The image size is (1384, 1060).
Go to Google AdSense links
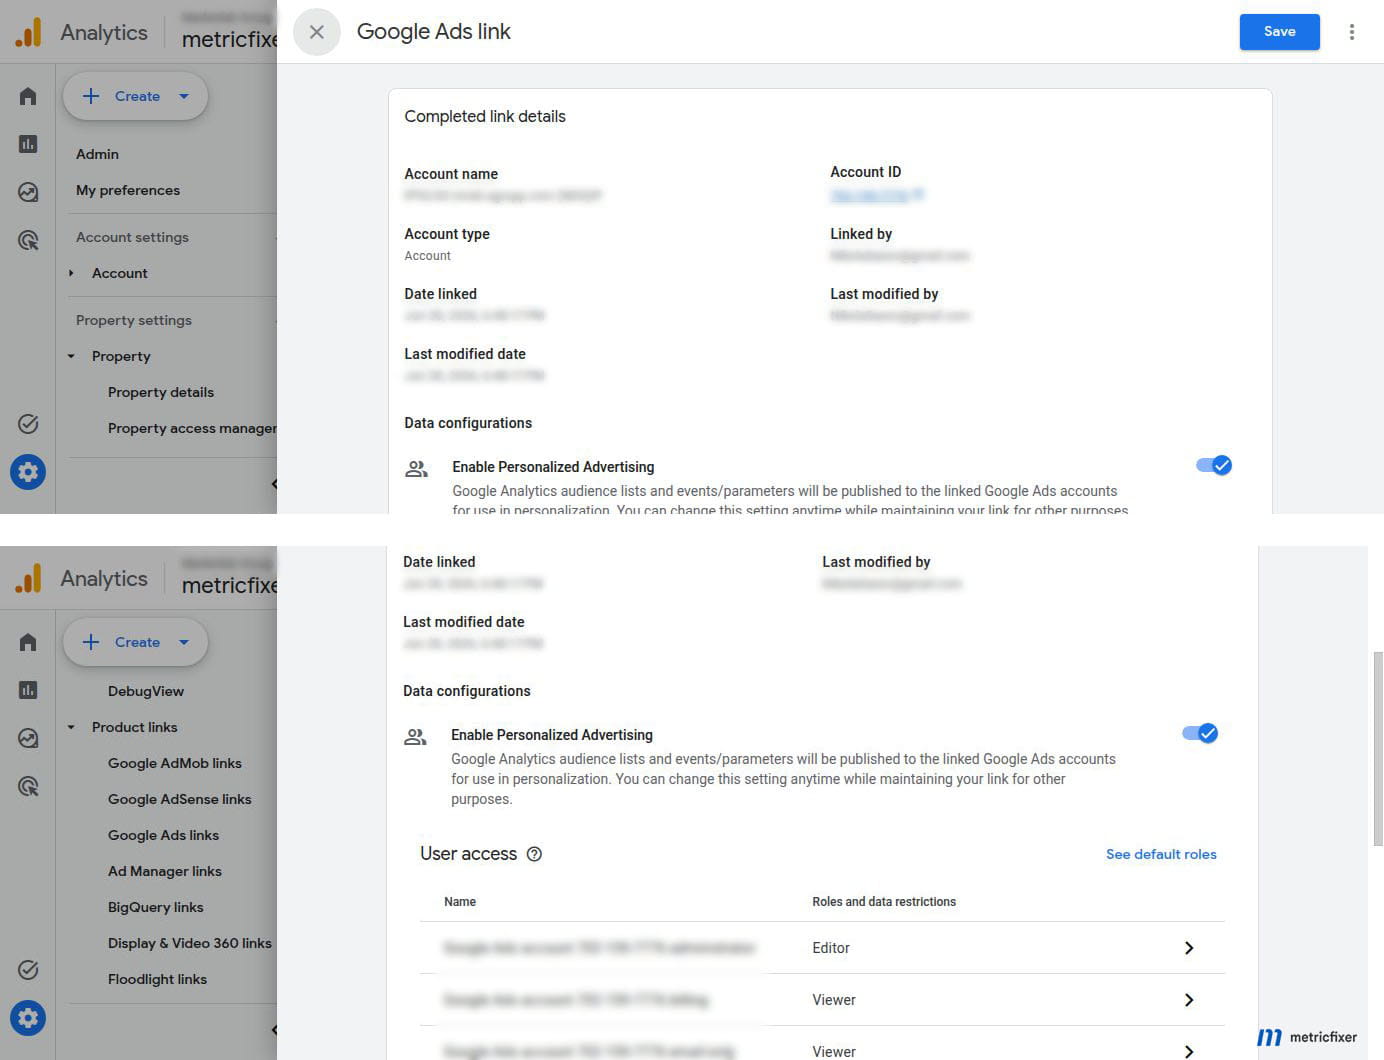[x=180, y=799]
